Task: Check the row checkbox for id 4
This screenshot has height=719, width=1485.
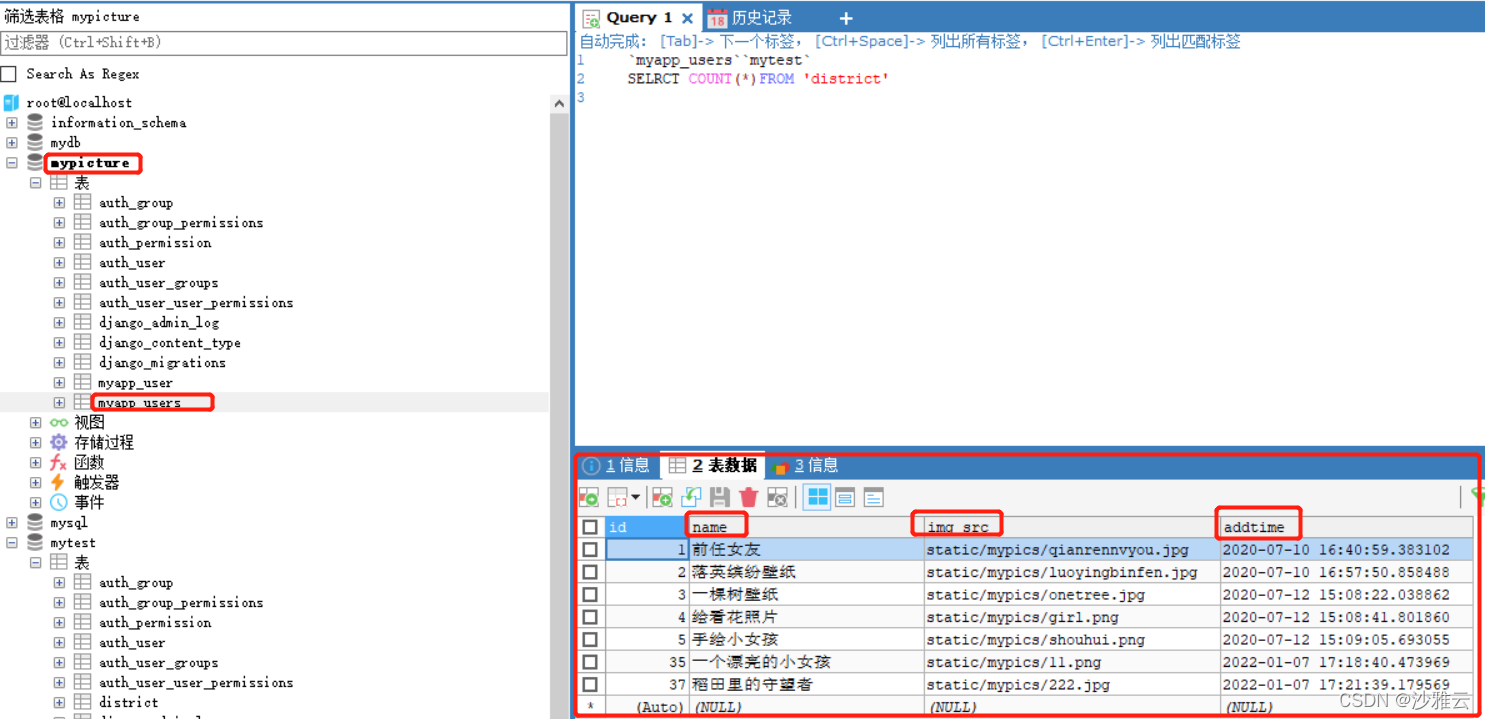Action: [x=590, y=617]
